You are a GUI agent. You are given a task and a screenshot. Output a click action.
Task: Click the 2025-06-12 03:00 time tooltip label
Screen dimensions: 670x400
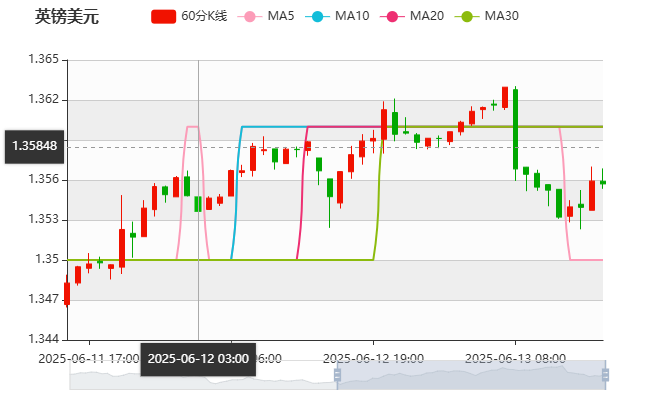pos(198,358)
